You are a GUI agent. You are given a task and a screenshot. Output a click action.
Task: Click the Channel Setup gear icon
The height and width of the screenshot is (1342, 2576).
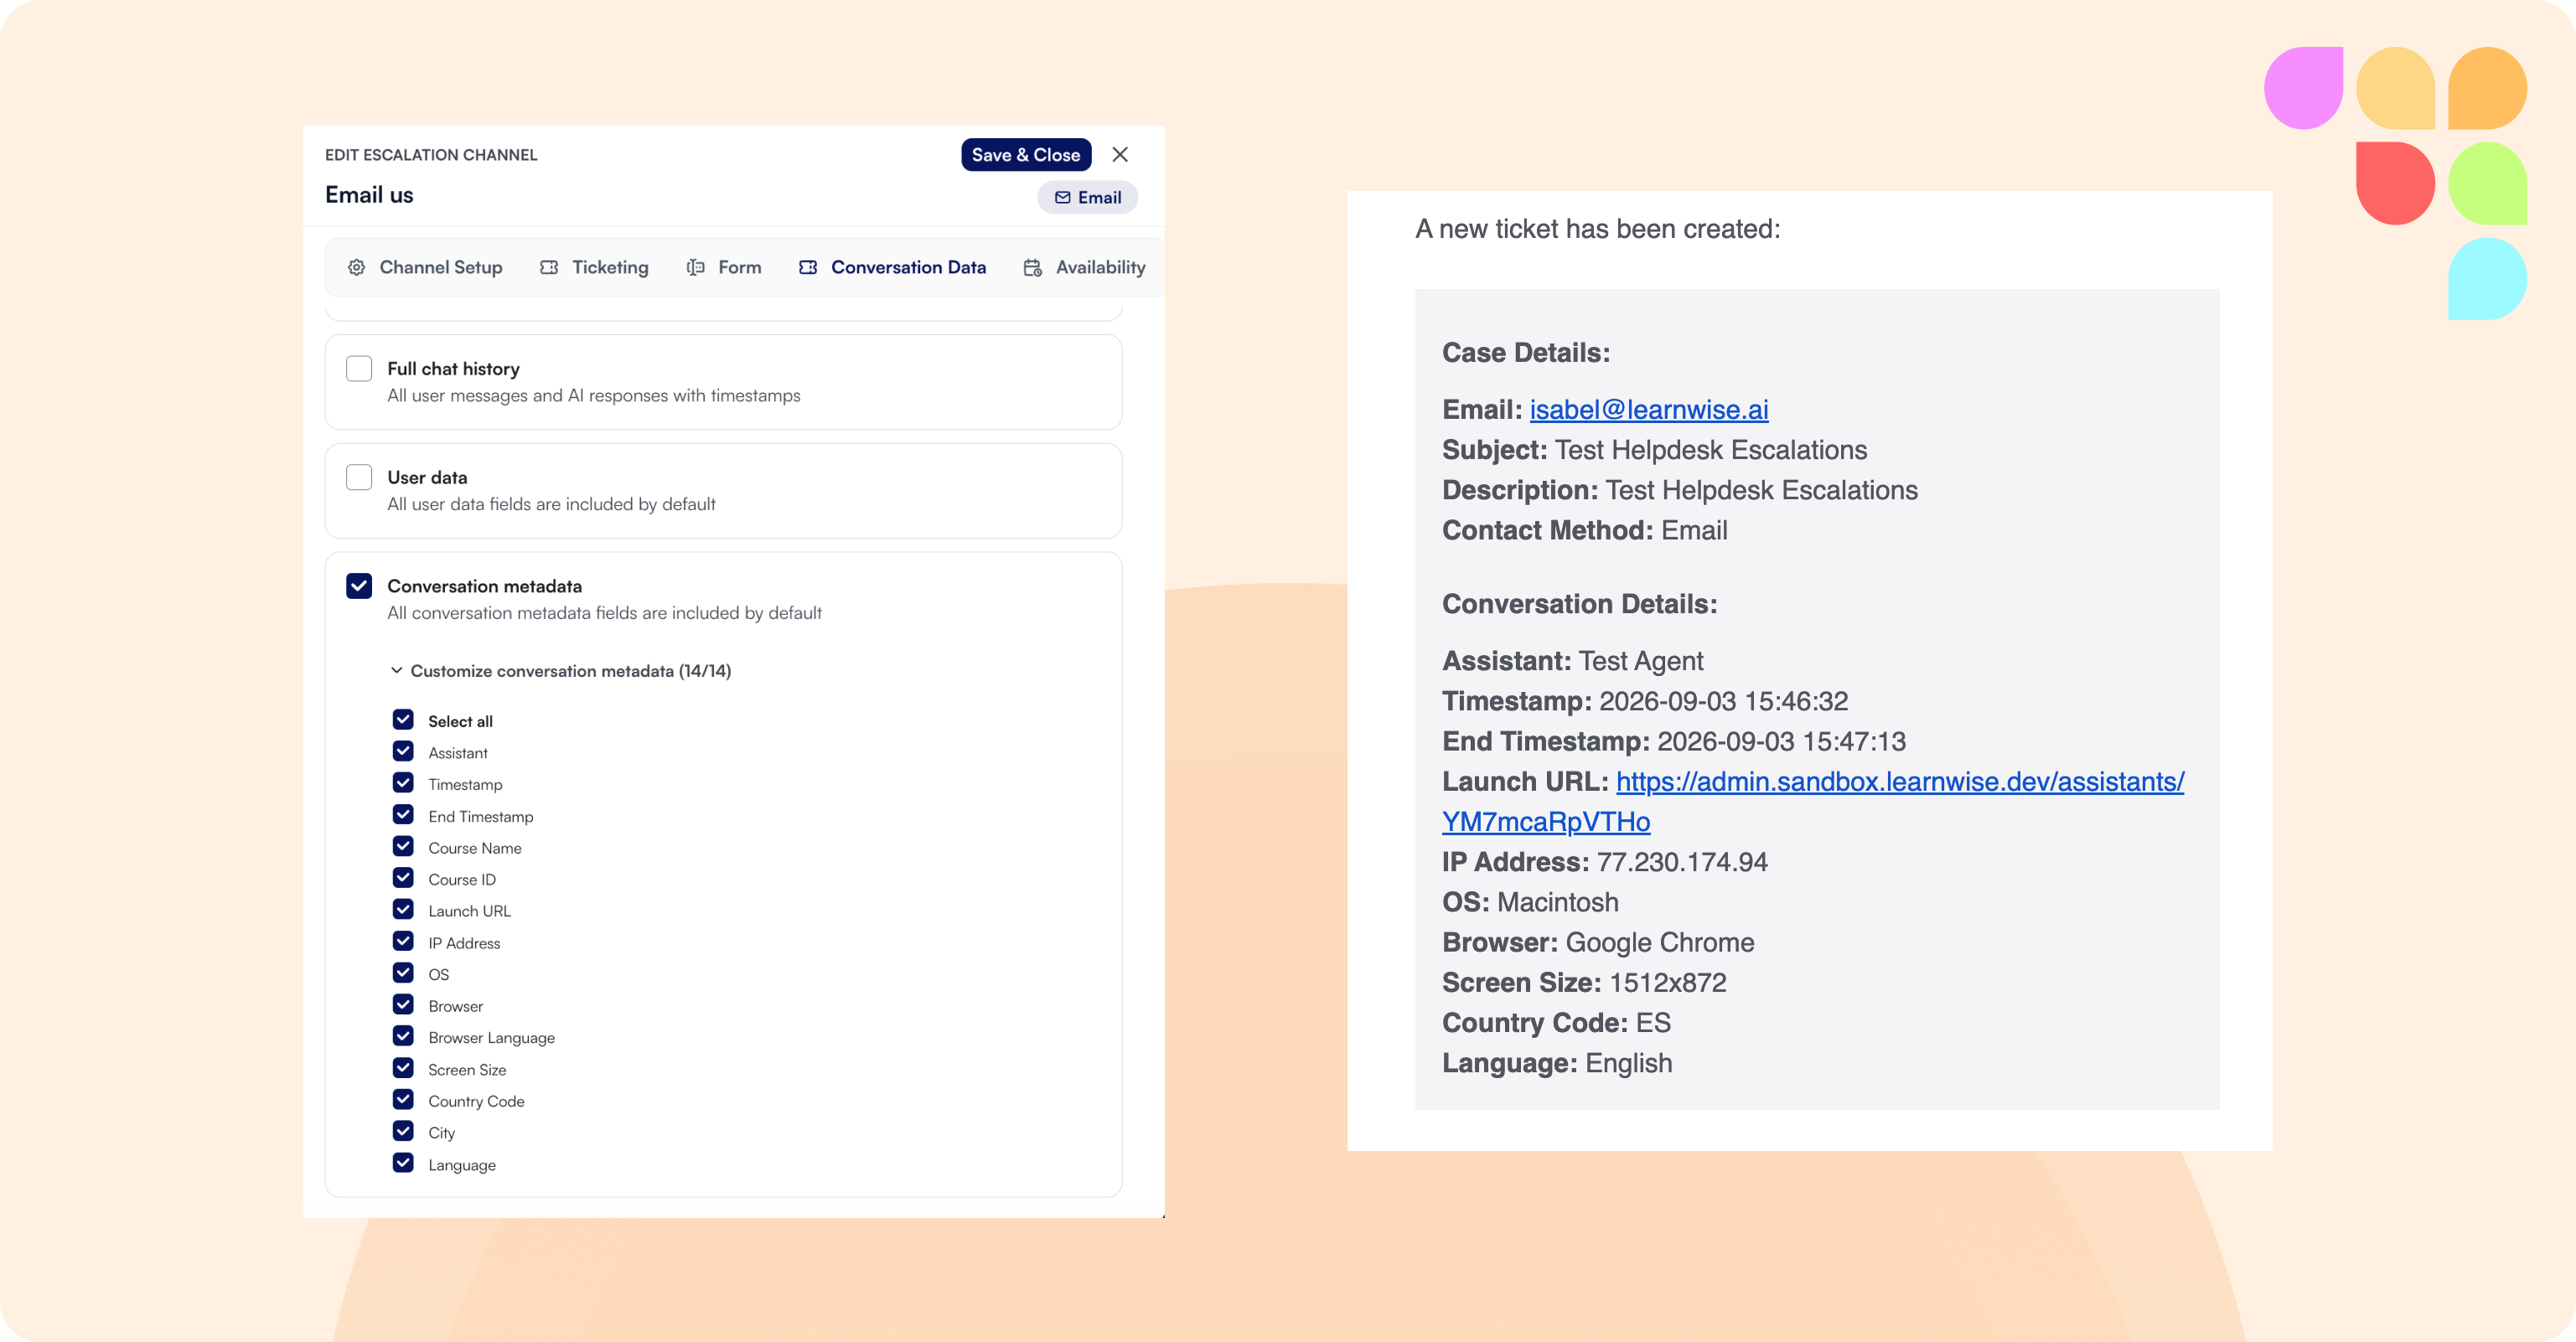tap(356, 267)
